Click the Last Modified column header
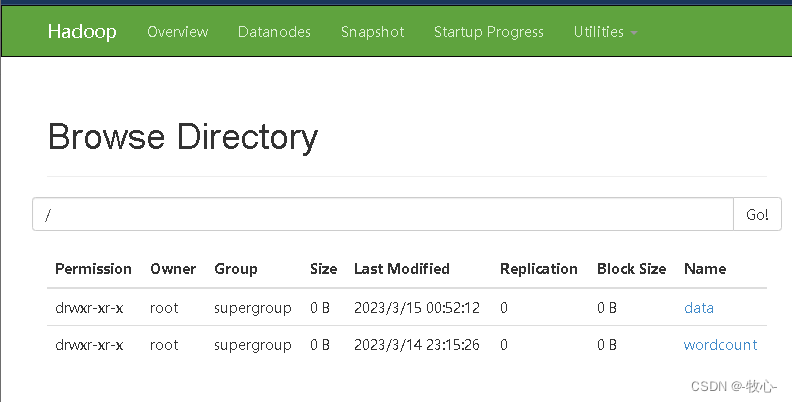Screen dimensions: 792x402 (402, 269)
